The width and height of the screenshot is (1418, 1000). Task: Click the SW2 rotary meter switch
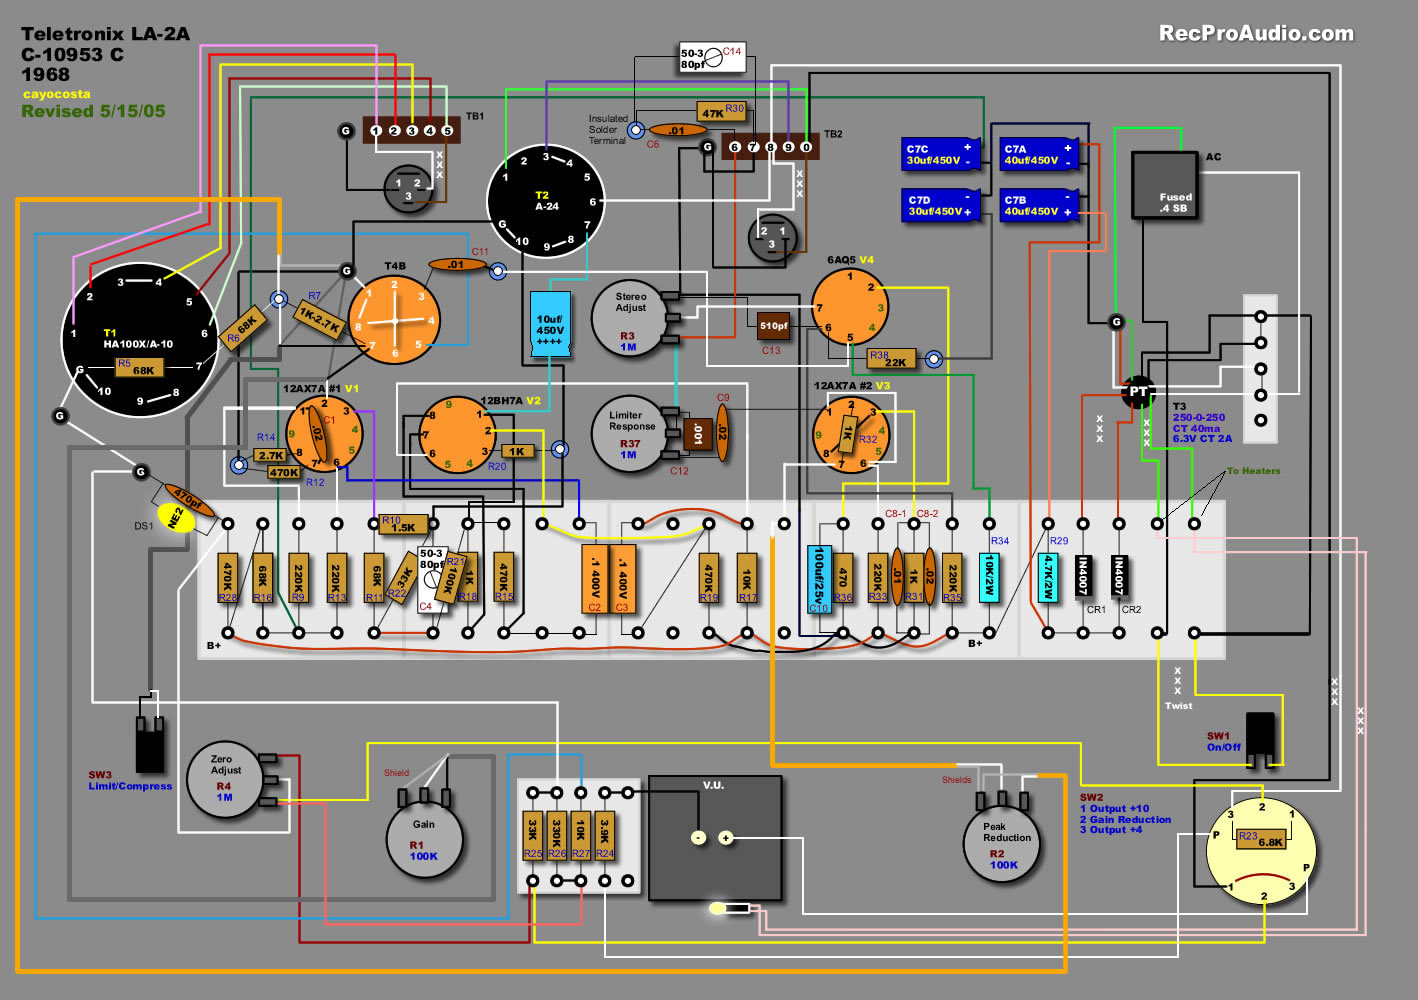click(1262, 848)
